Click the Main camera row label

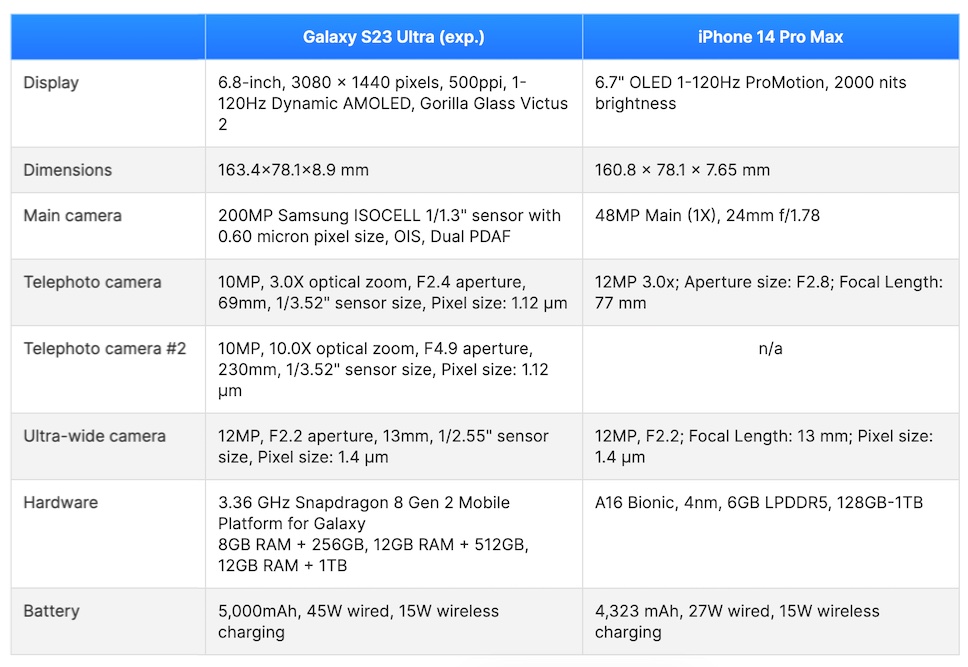[72, 215]
